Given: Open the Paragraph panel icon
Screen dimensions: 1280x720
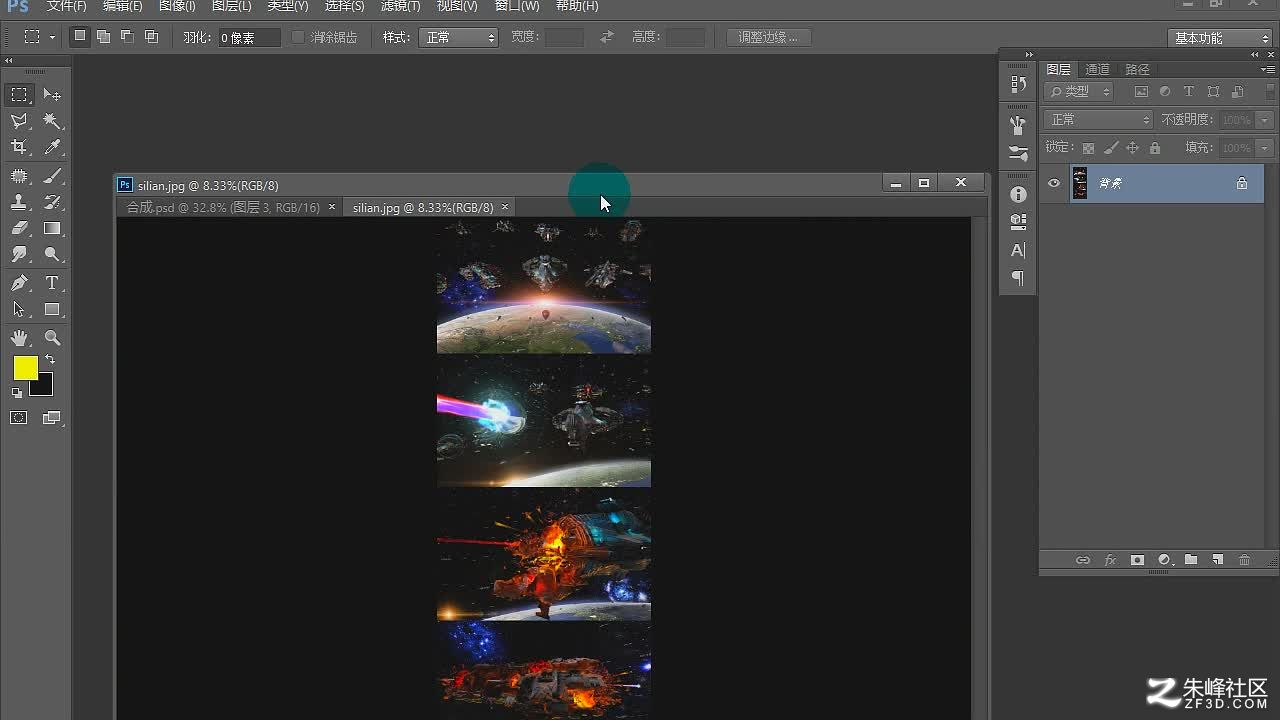Looking at the screenshot, I should coord(1018,278).
